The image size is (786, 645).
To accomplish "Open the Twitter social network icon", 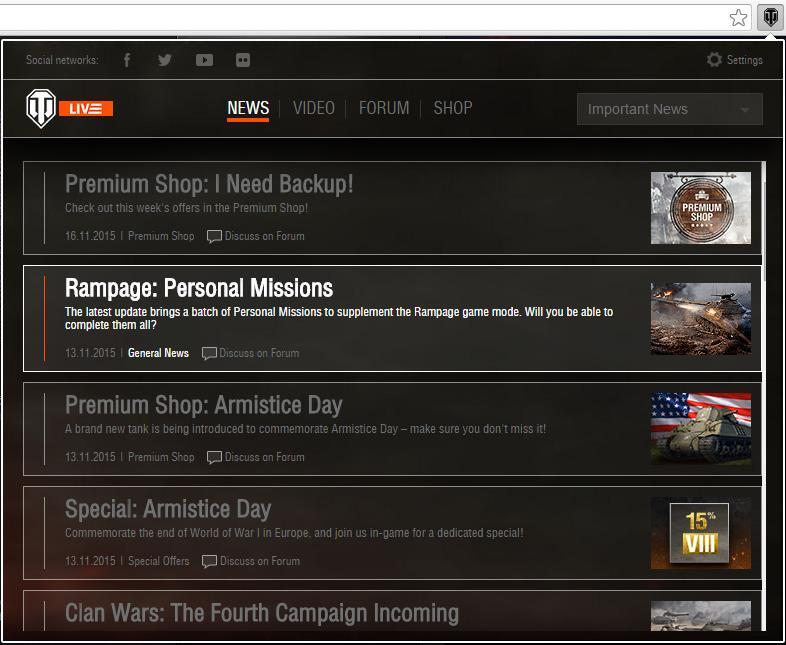I will [x=165, y=60].
